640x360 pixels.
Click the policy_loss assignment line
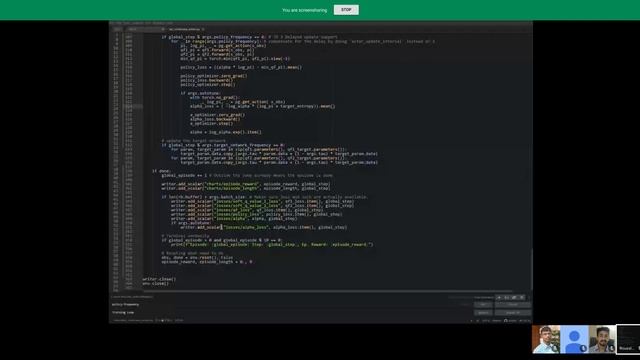click(x=241, y=67)
